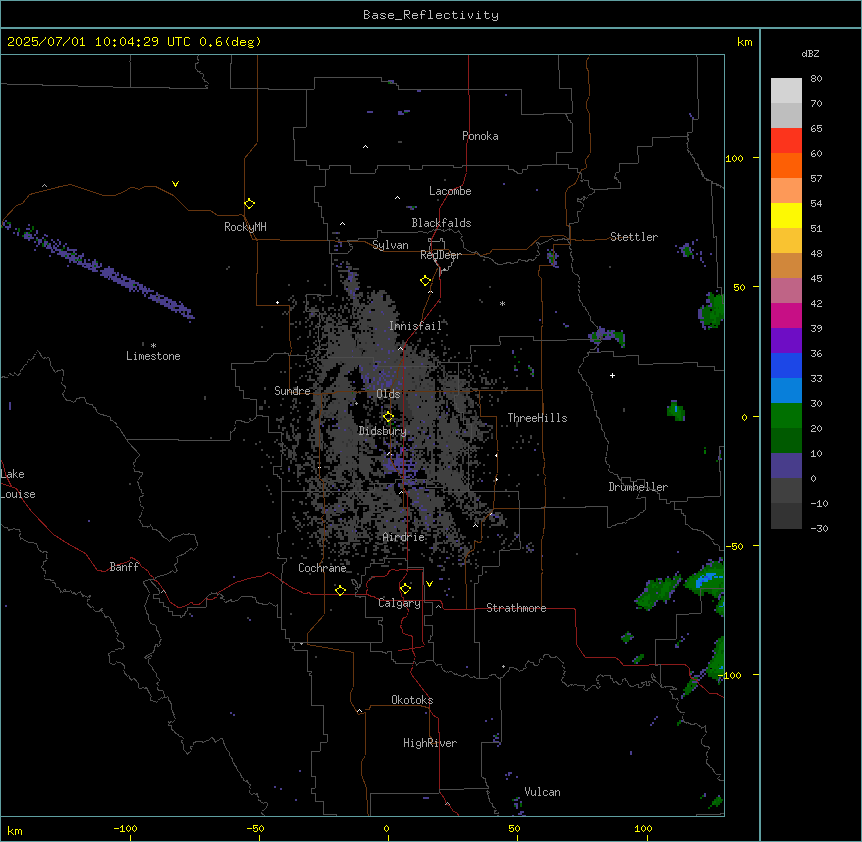Click the -100 tick on the bottom axis
Screen dimensions: 862x842
[x=125, y=829]
